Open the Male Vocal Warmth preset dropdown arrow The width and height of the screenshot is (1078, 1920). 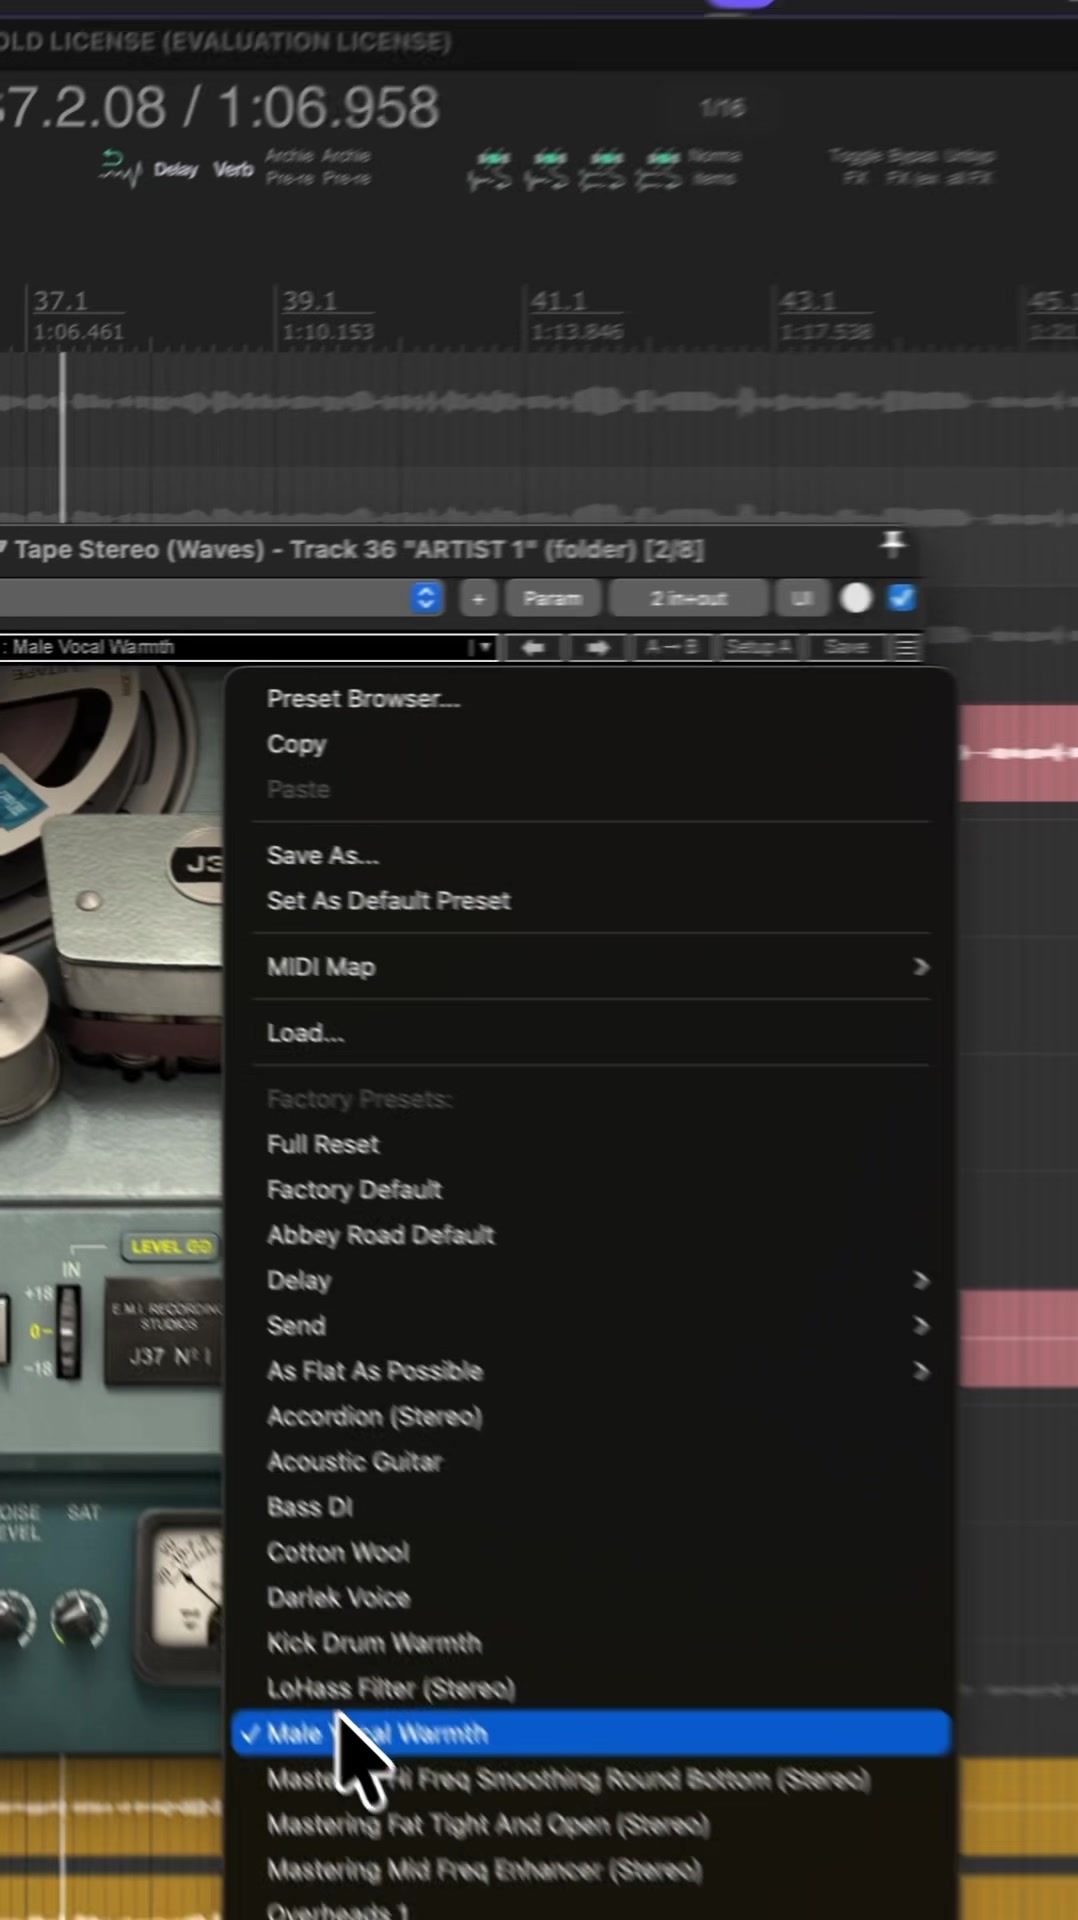click(483, 647)
